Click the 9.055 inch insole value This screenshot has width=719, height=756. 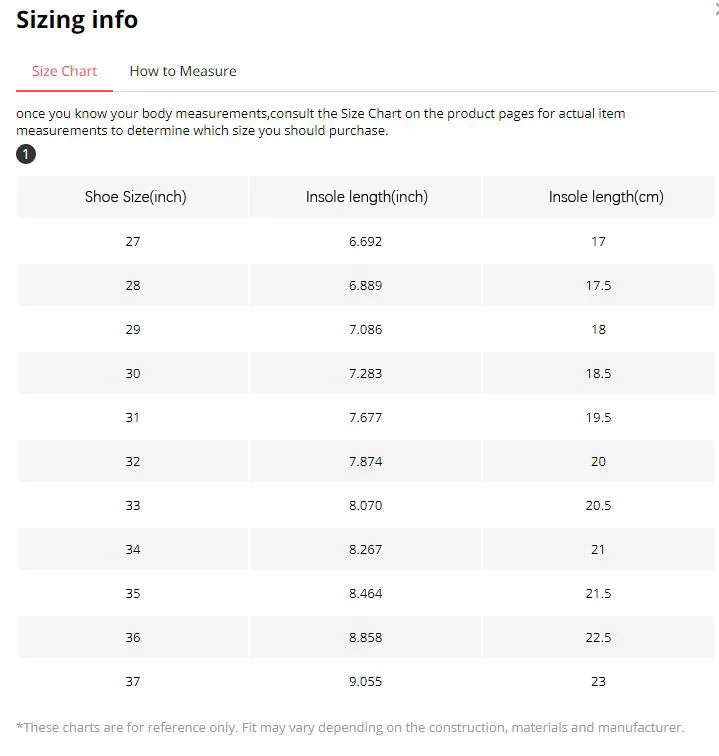(x=366, y=681)
